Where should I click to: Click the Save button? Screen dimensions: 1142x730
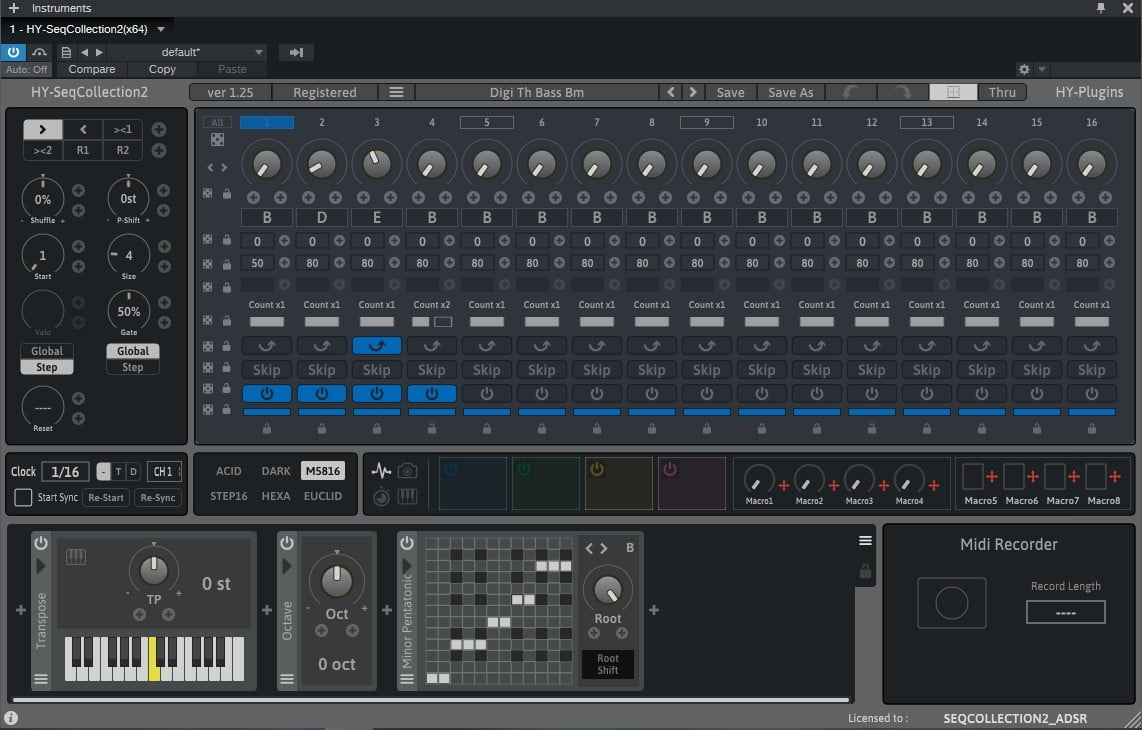[x=730, y=93]
